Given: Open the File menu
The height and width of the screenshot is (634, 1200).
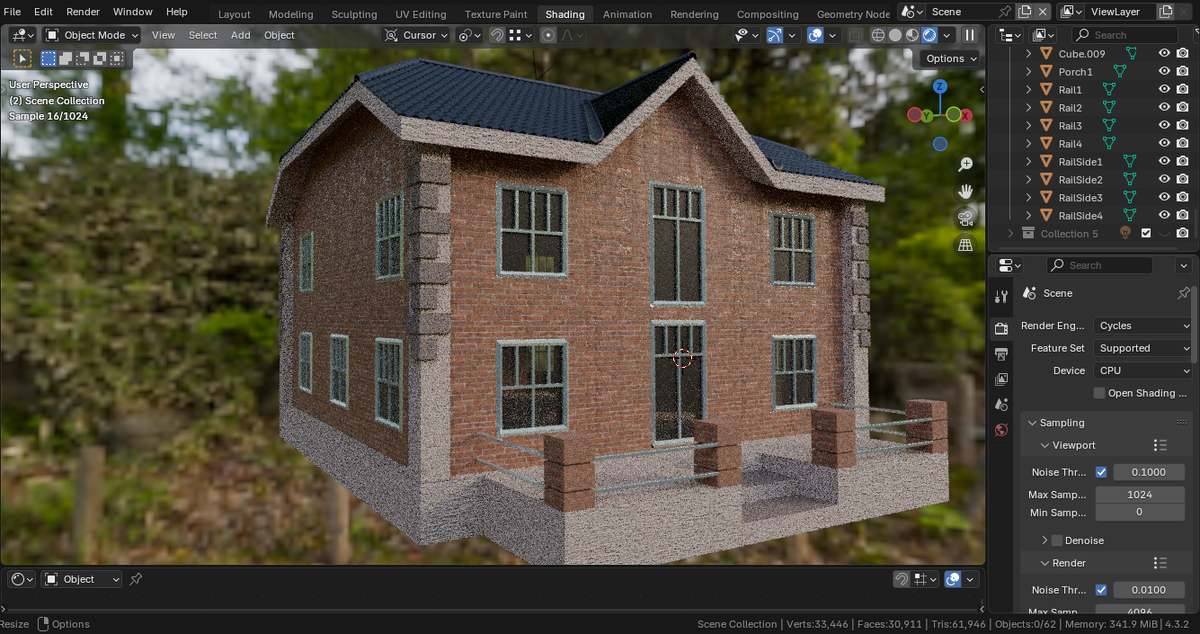Looking at the screenshot, I should click(13, 12).
